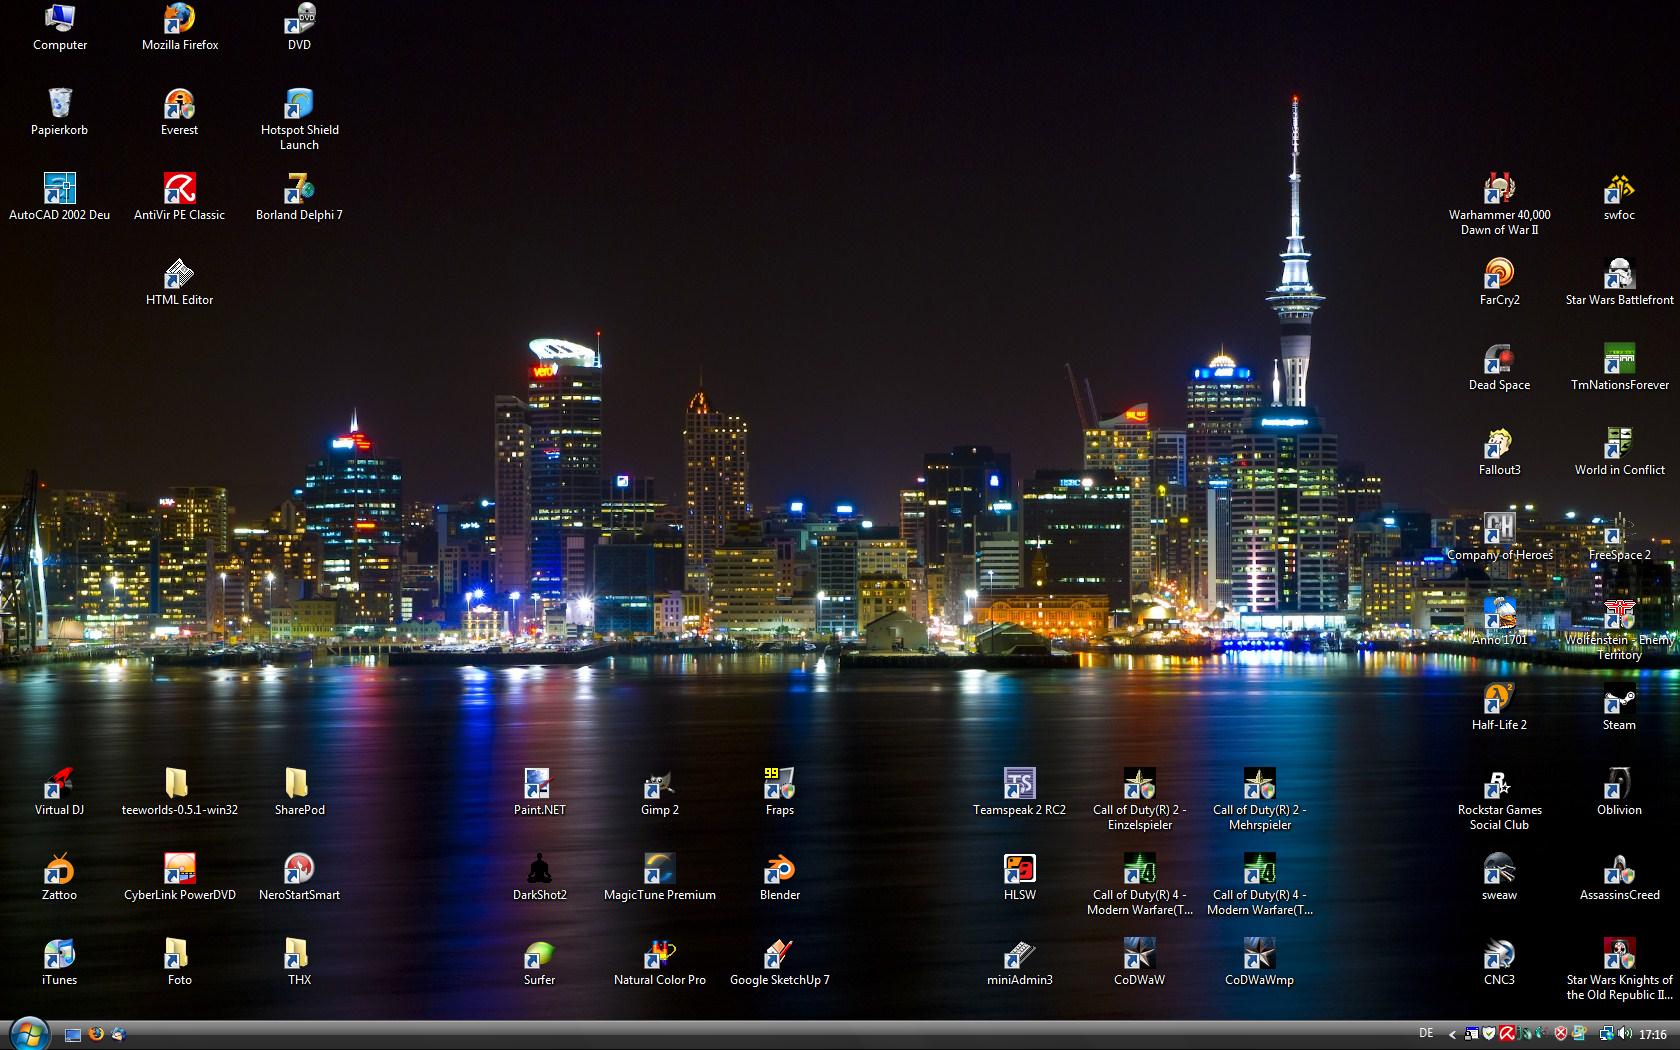
Task: Select the Fraps desktop icon
Action: coord(779,784)
